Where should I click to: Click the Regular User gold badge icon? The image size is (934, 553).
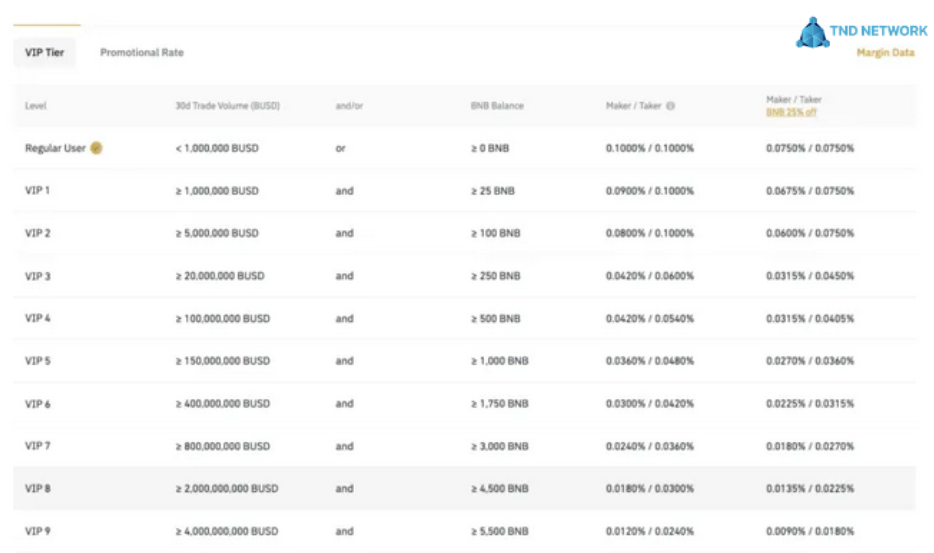(96, 148)
